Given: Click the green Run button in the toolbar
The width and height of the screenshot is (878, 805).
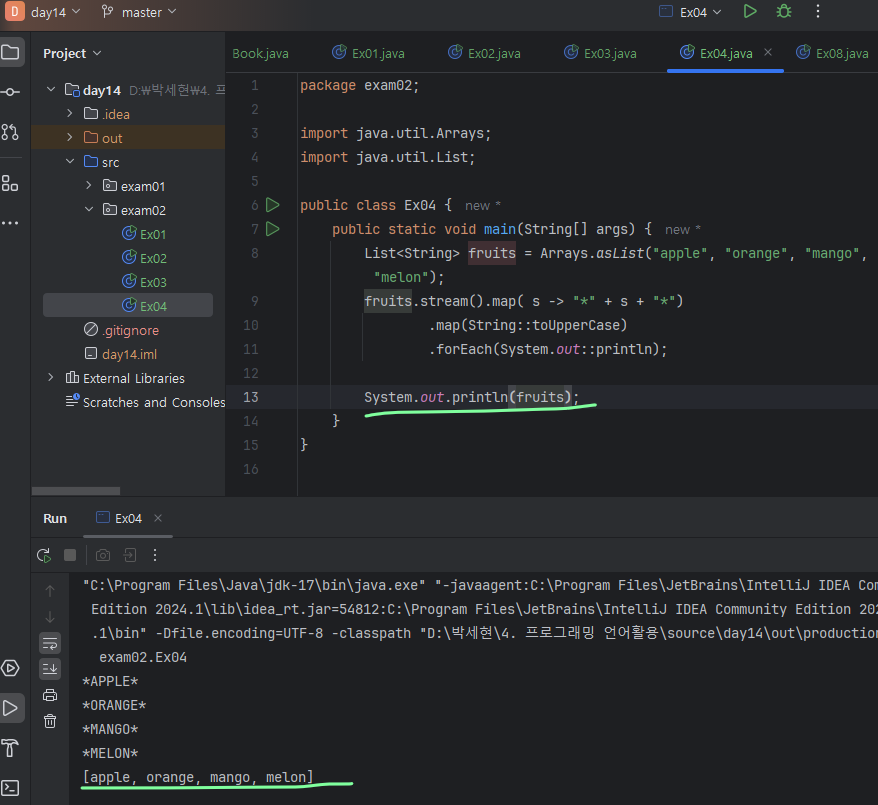Looking at the screenshot, I should pyautogui.click(x=750, y=12).
